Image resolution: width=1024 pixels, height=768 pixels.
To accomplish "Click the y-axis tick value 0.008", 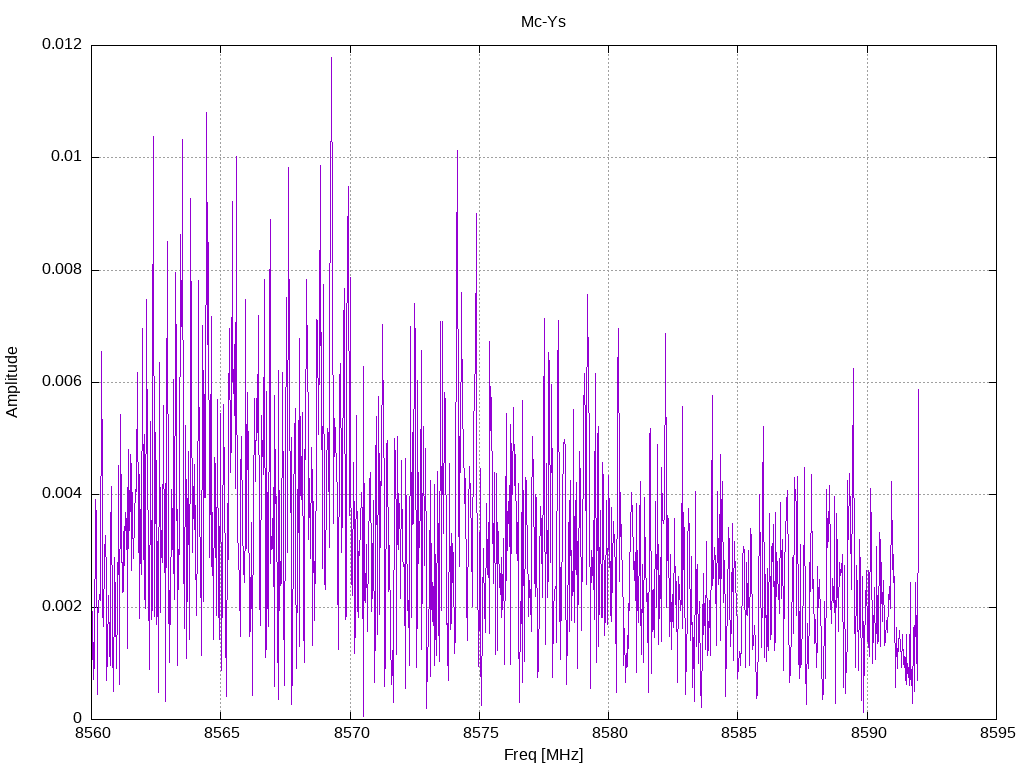I will (x=62, y=270).
